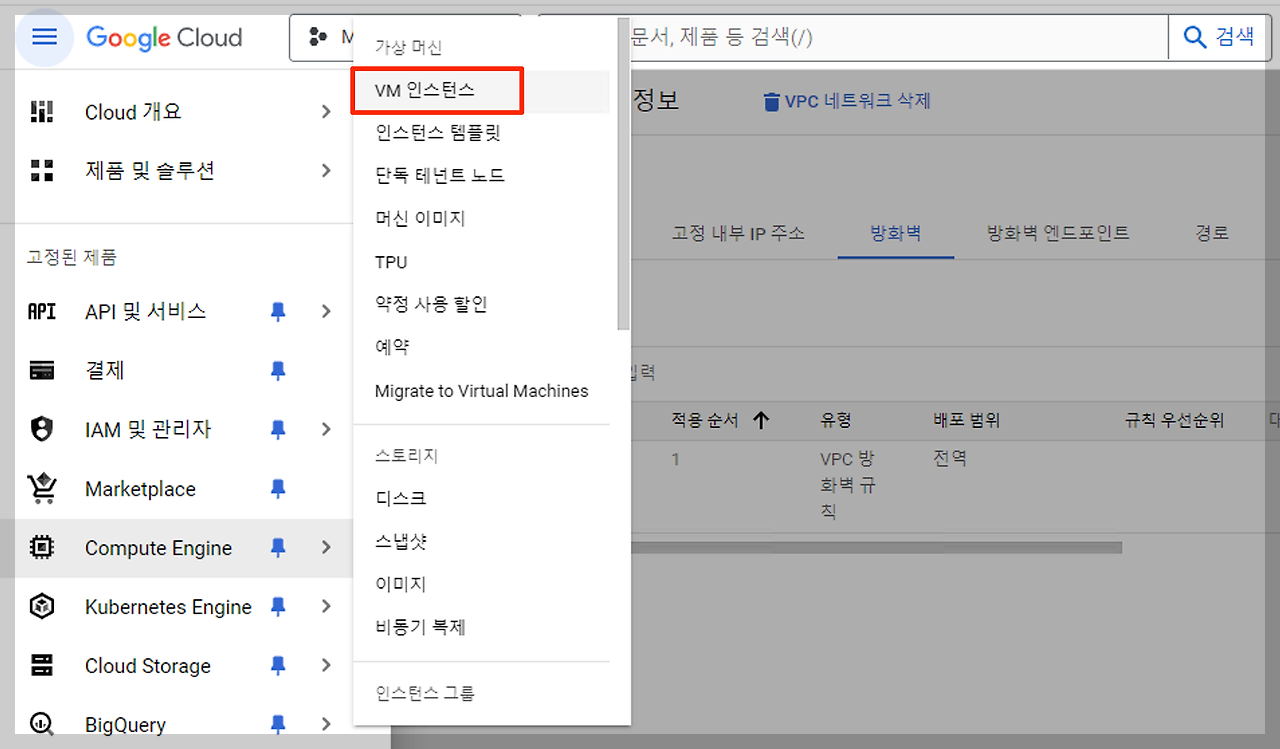This screenshot has width=1280, height=749.
Task: Click the 제품 및 솔루션 grid icon
Action: pos(42,171)
